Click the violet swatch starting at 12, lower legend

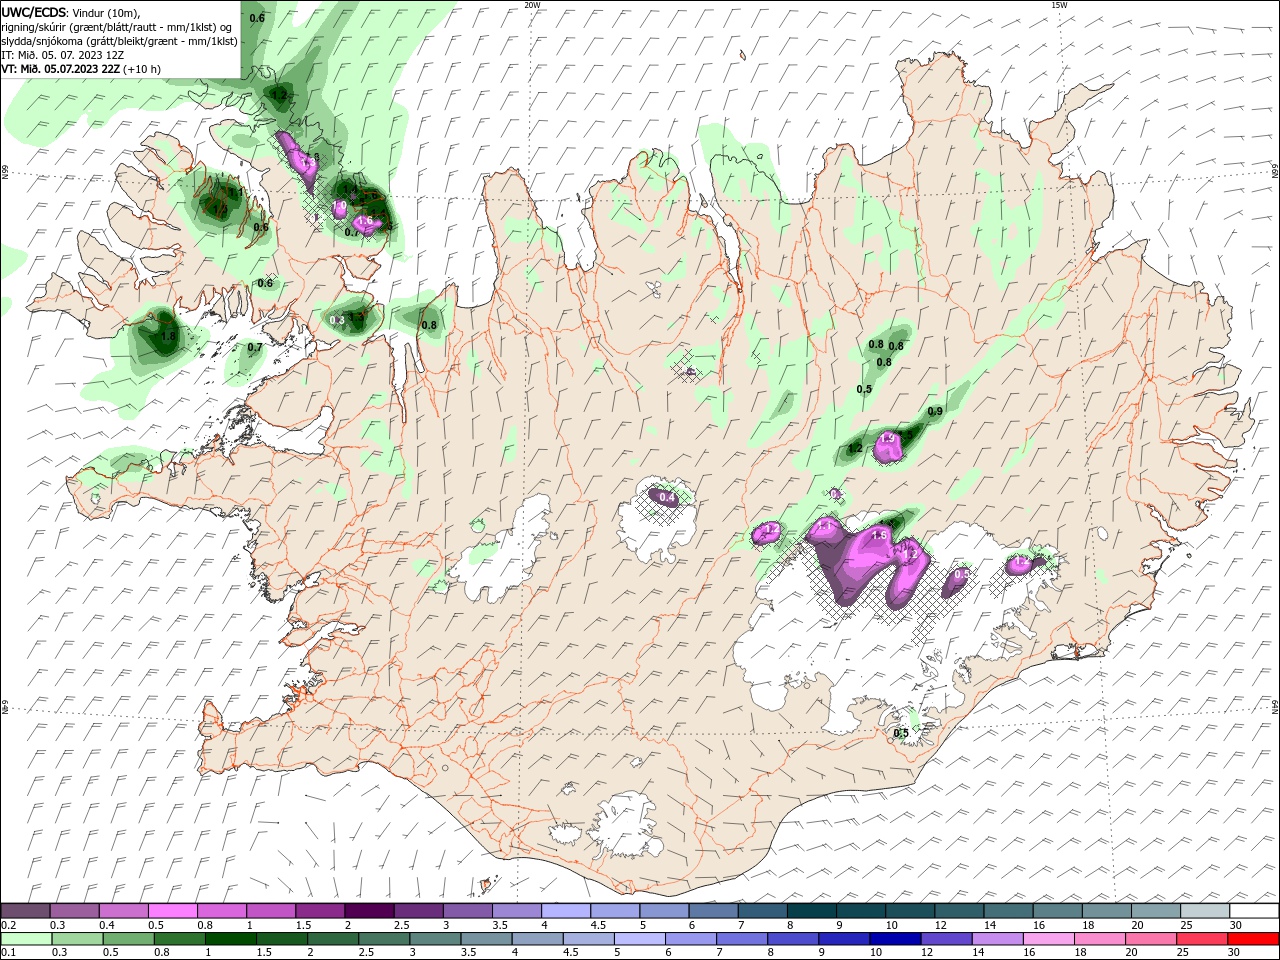(946, 939)
